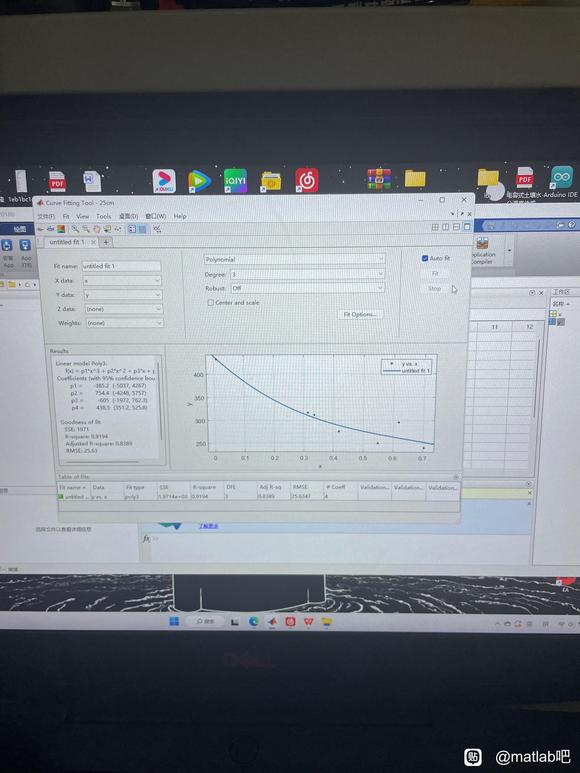Open the Youku desktop shortcut
The height and width of the screenshot is (773, 580).
tap(164, 181)
